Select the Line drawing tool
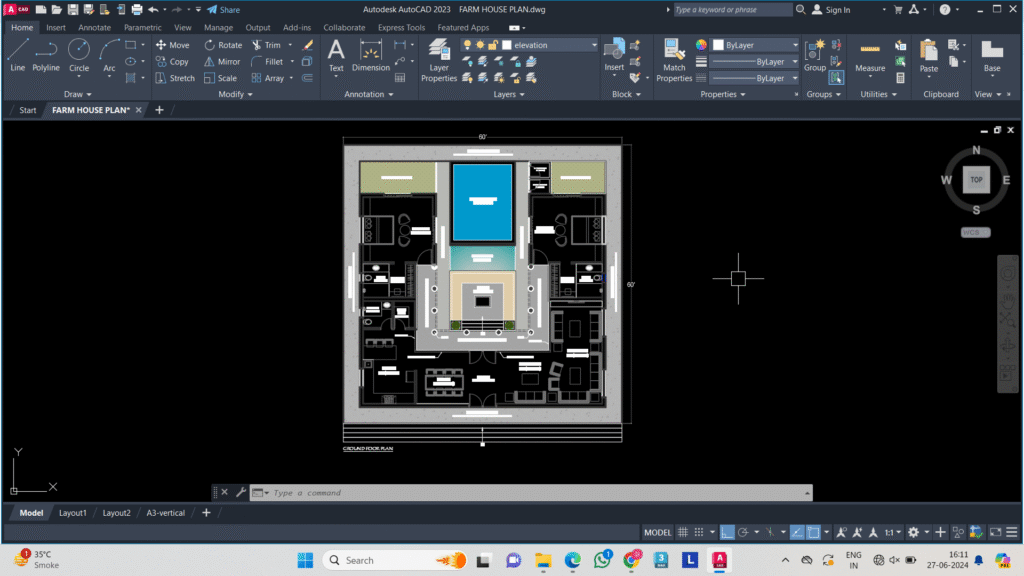Screen dimensions: 1024x576 18,56
